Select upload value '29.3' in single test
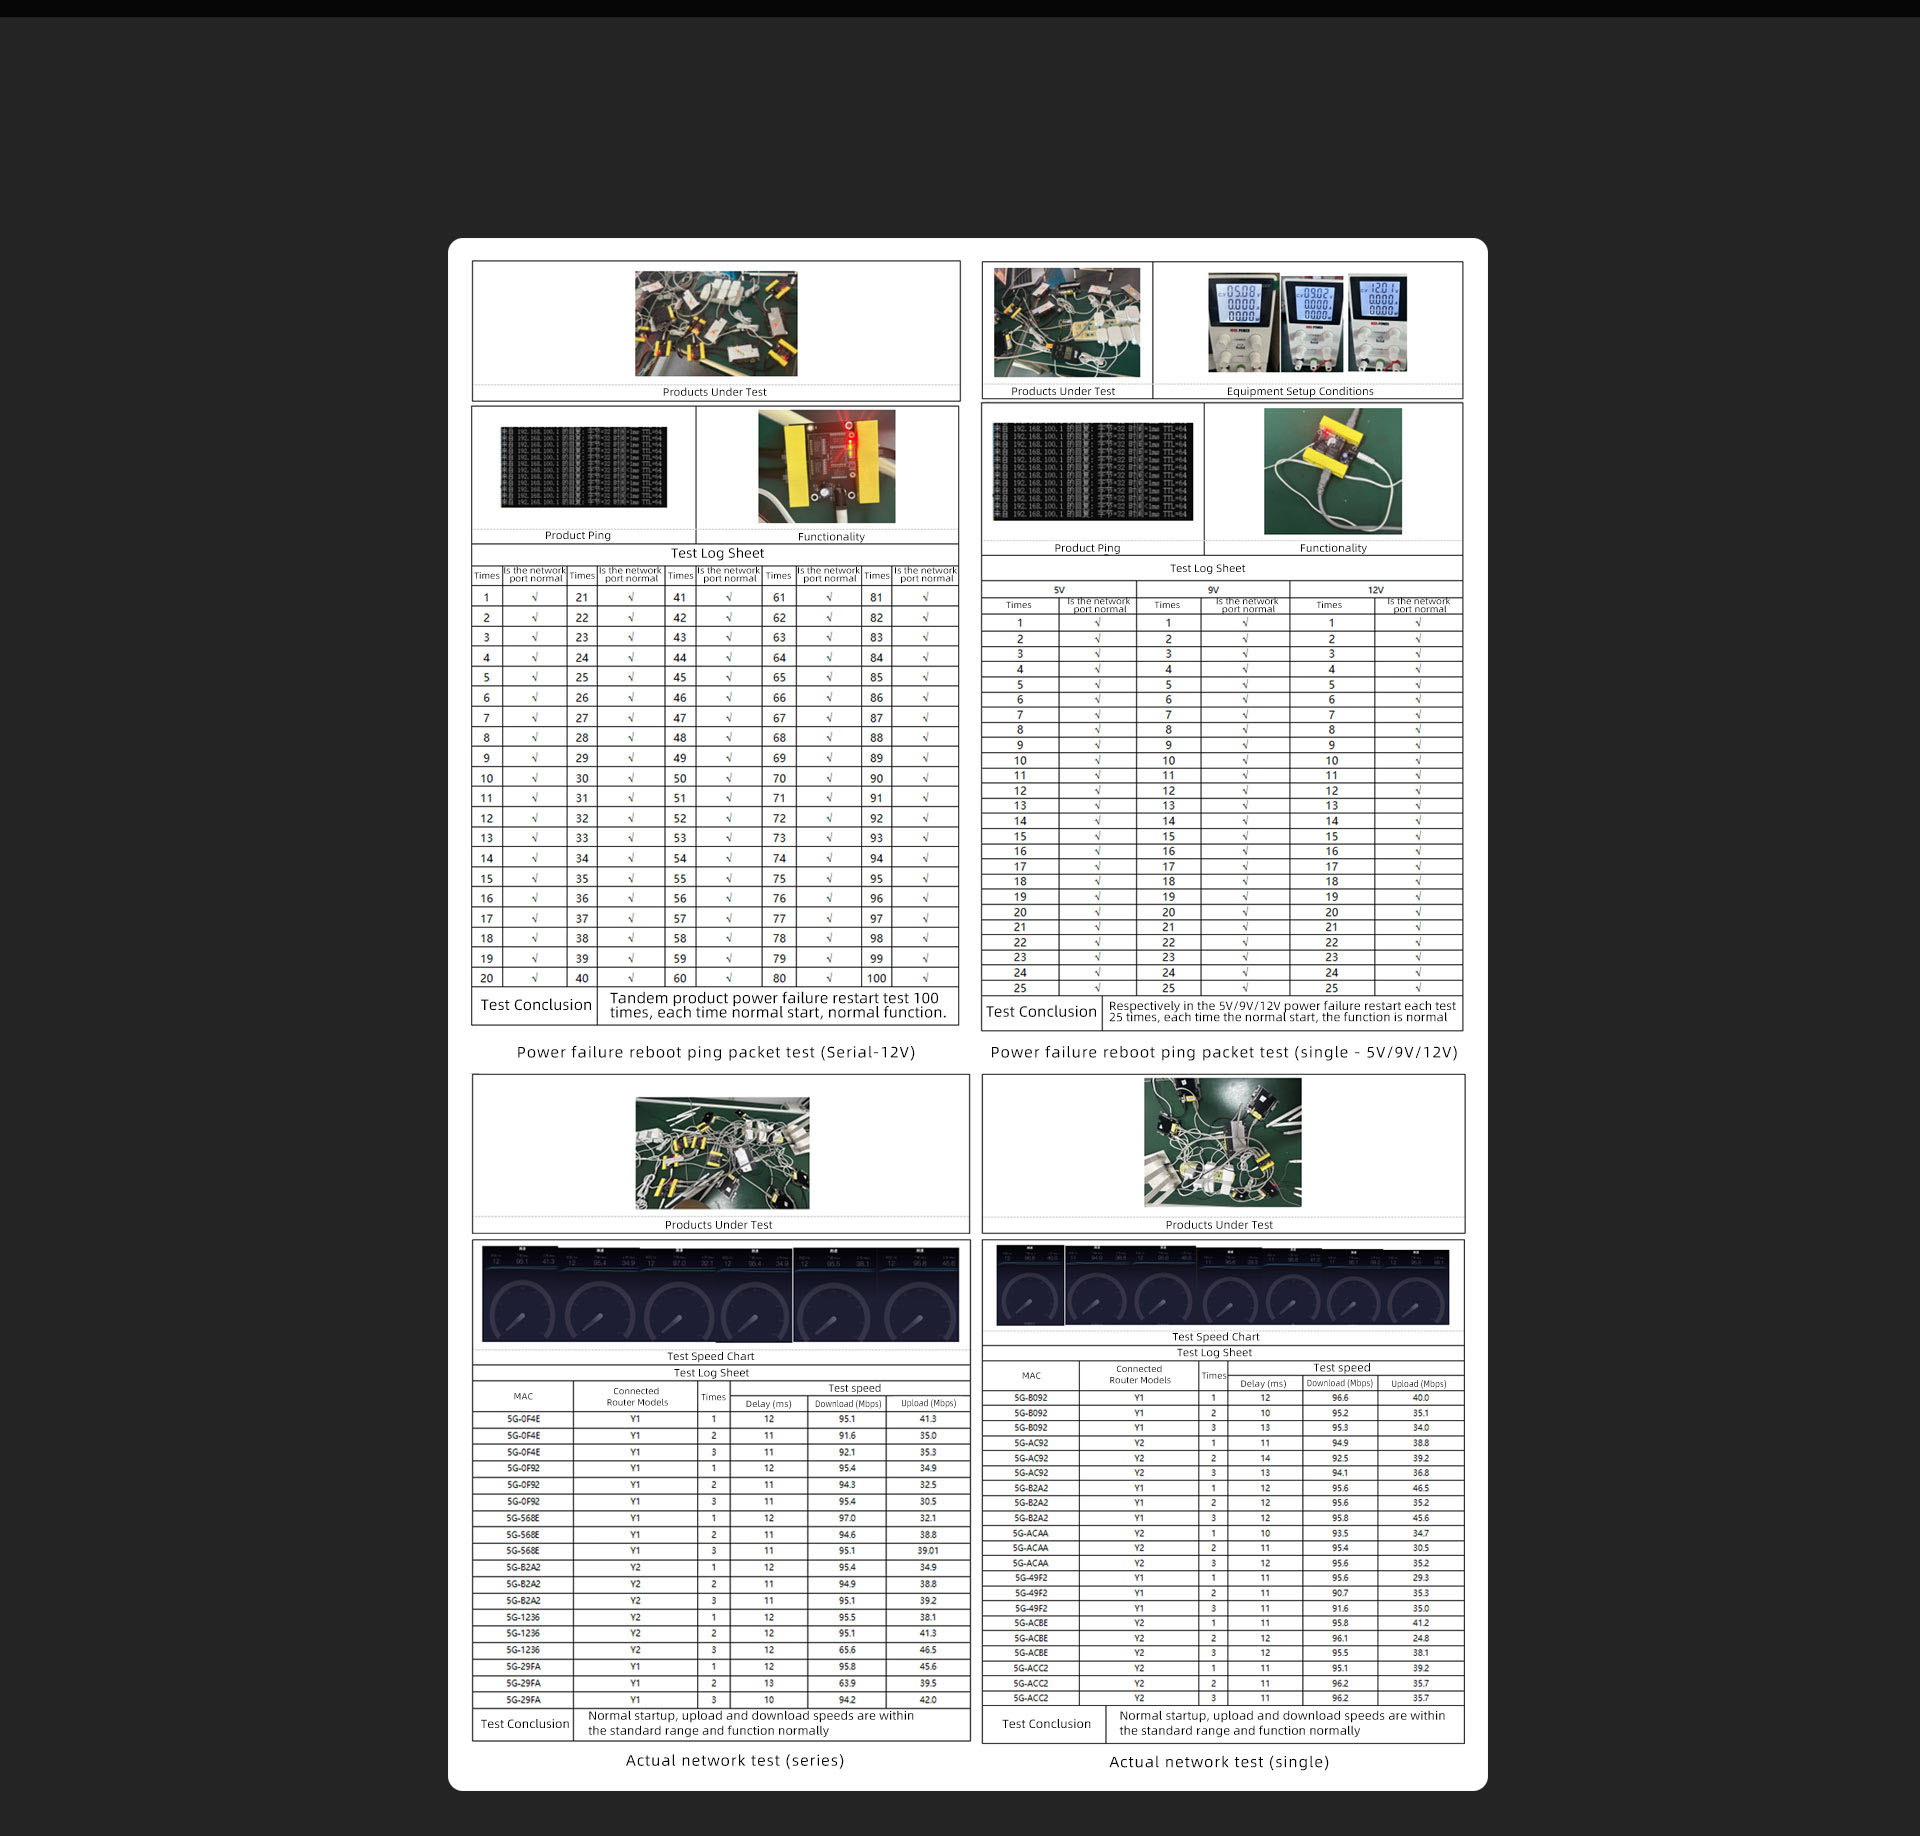 tap(1421, 1578)
